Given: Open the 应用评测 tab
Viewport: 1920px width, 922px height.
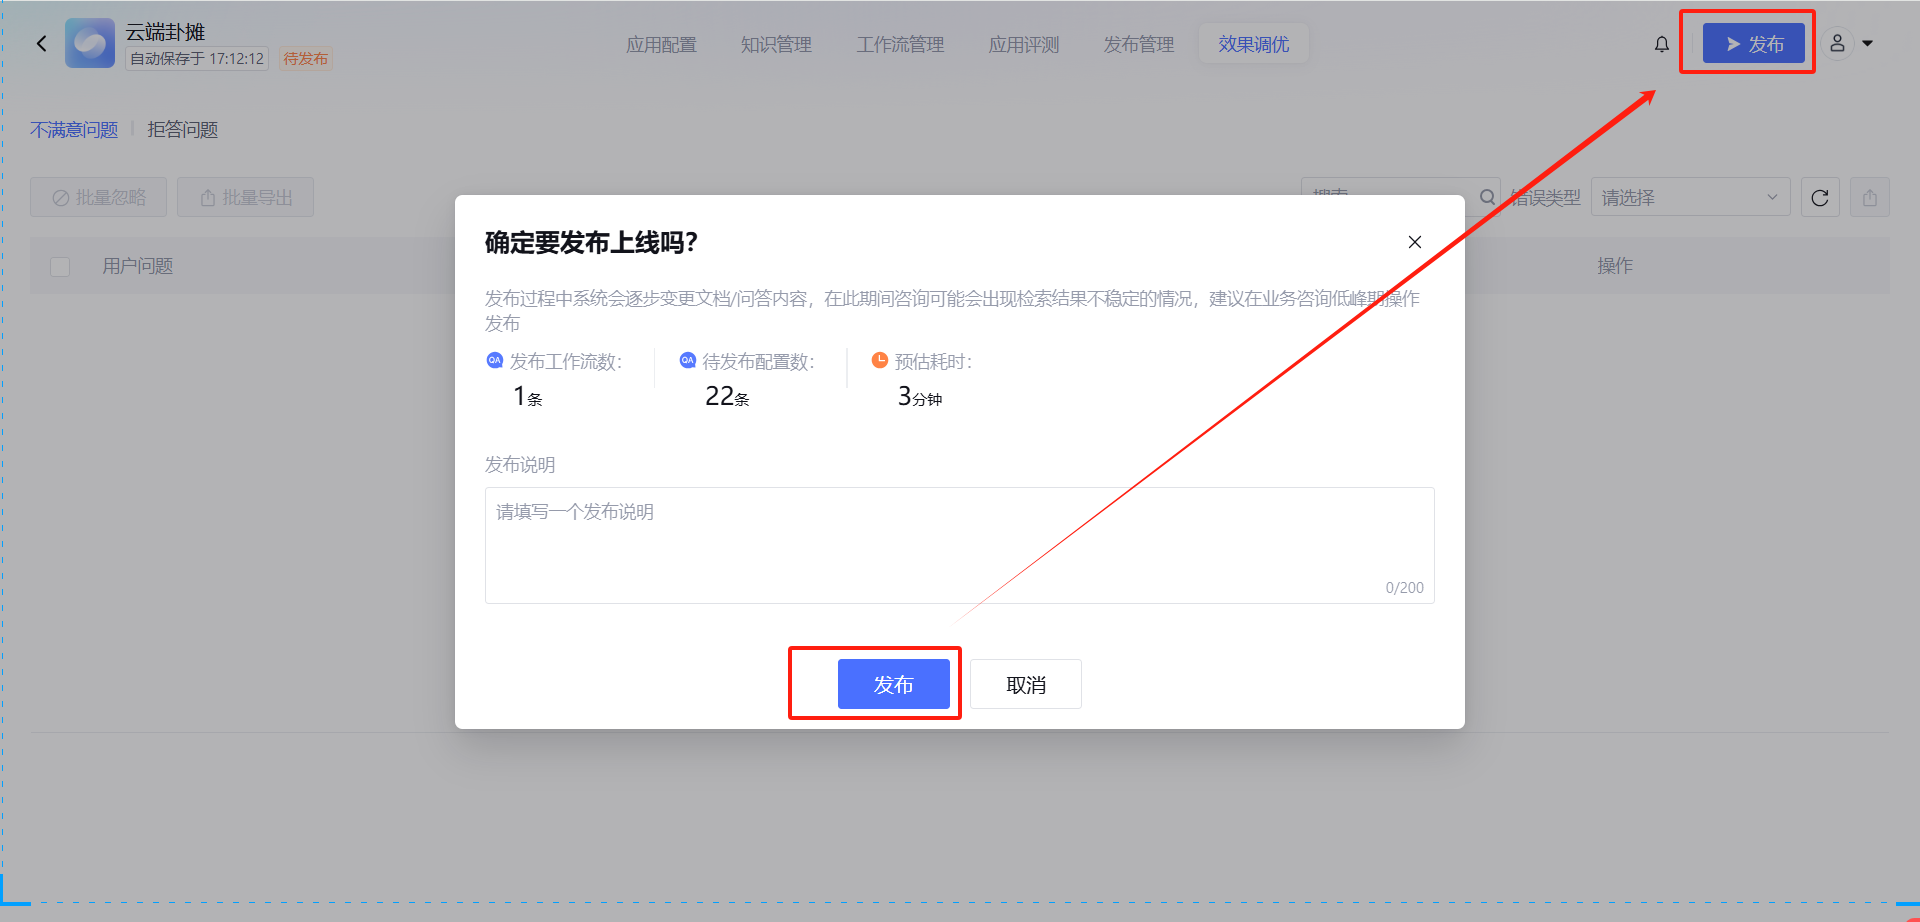Looking at the screenshot, I should [x=1024, y=44].
